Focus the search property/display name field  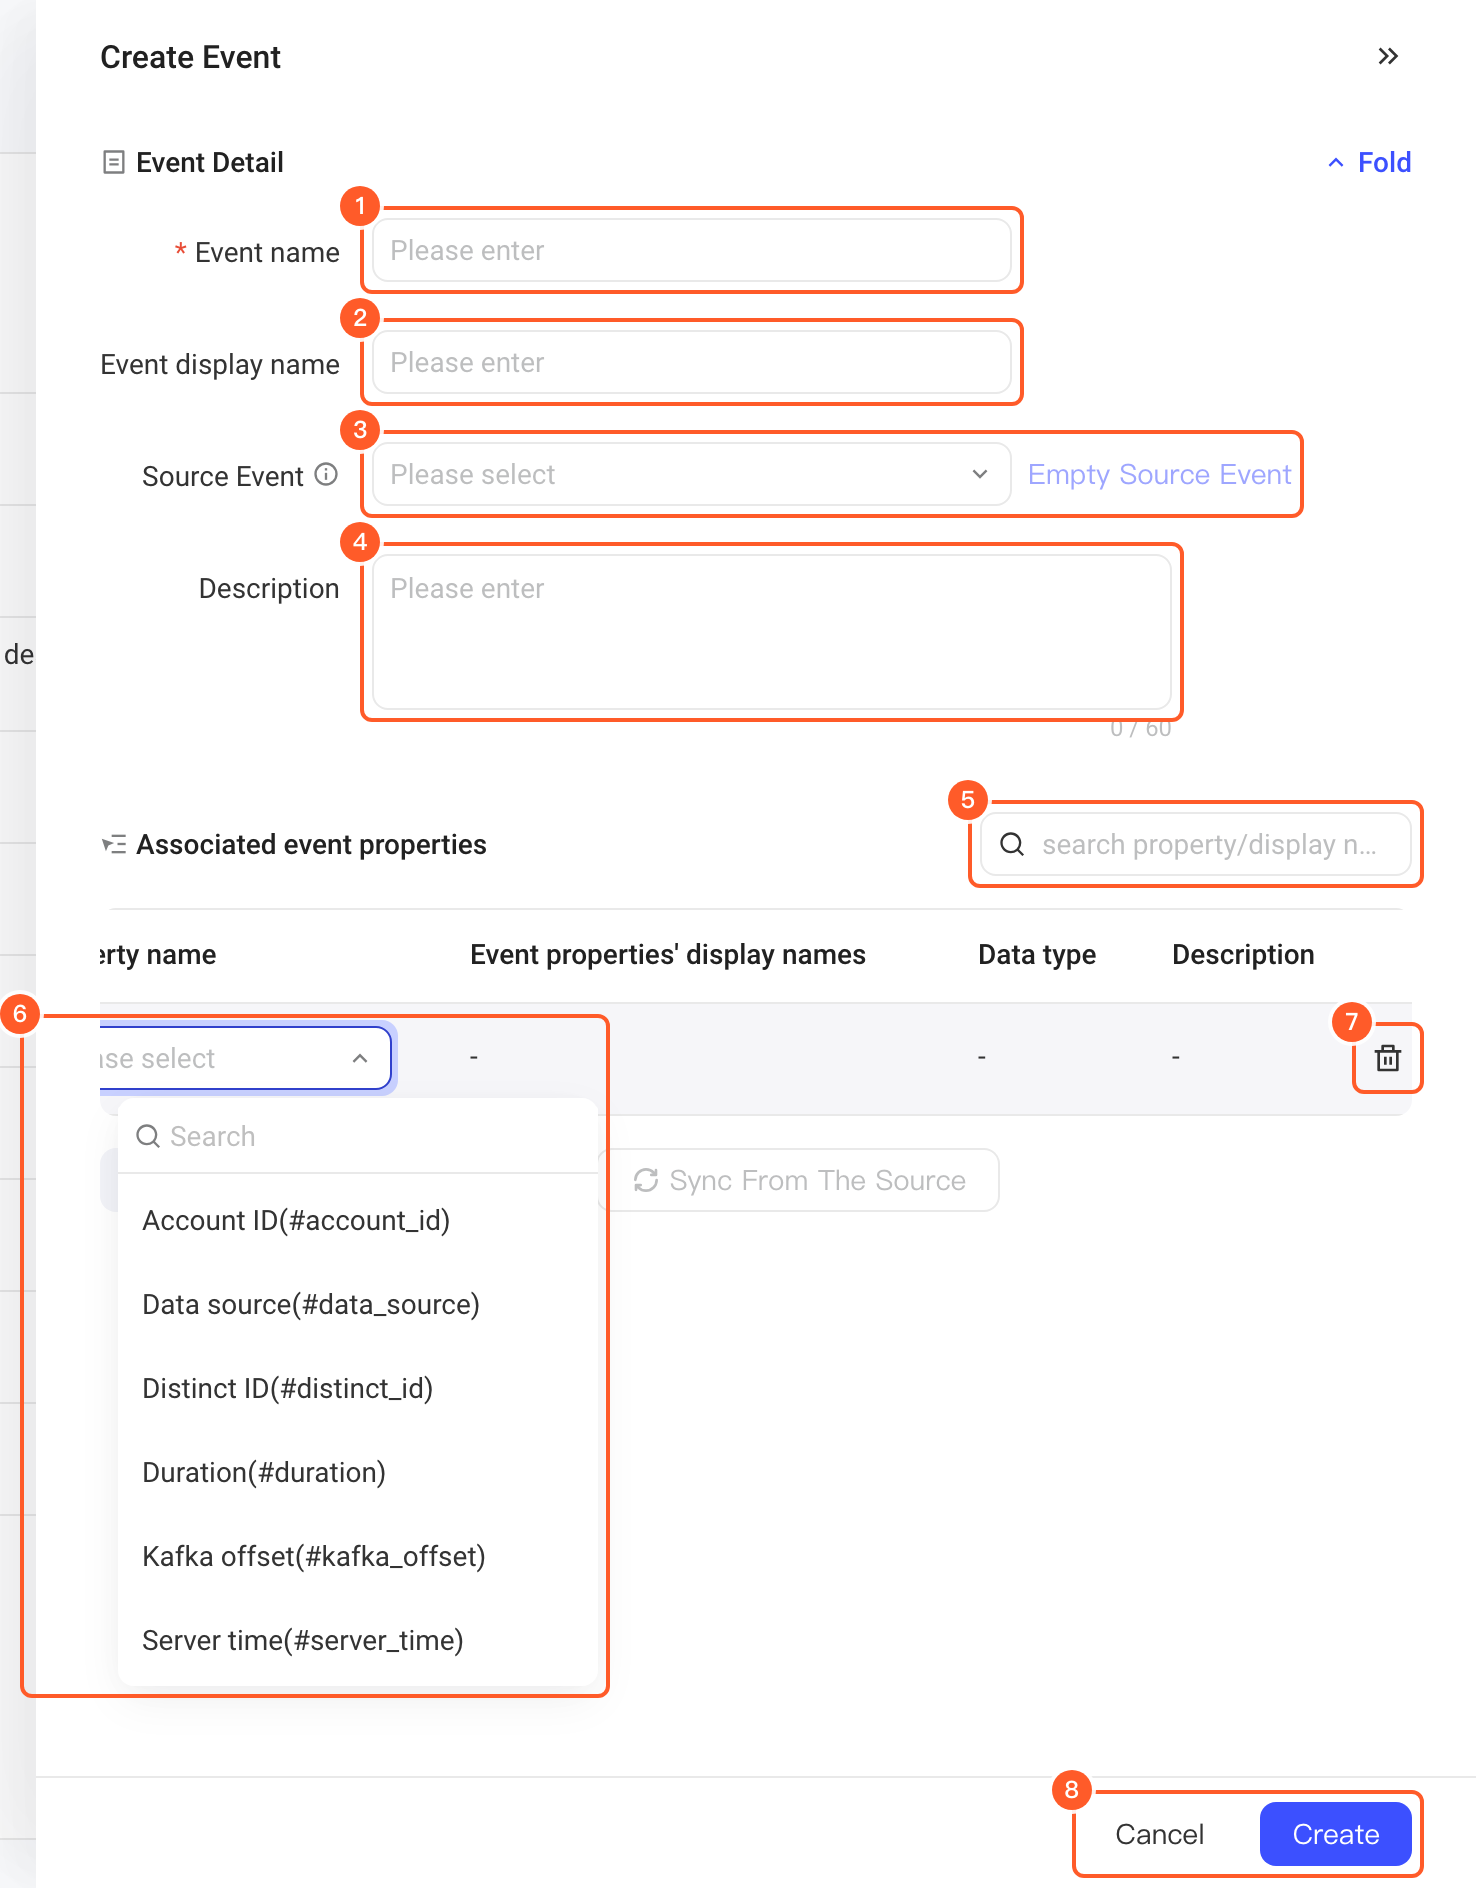click(1196, 844)
